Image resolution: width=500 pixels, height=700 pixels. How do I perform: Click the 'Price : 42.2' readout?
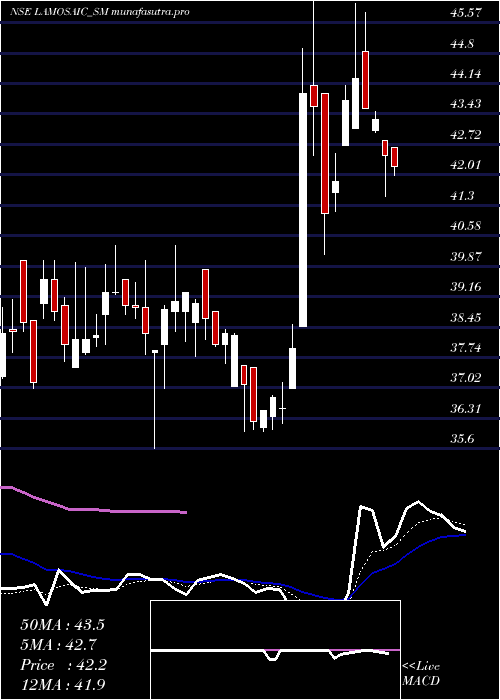point(63,665)
